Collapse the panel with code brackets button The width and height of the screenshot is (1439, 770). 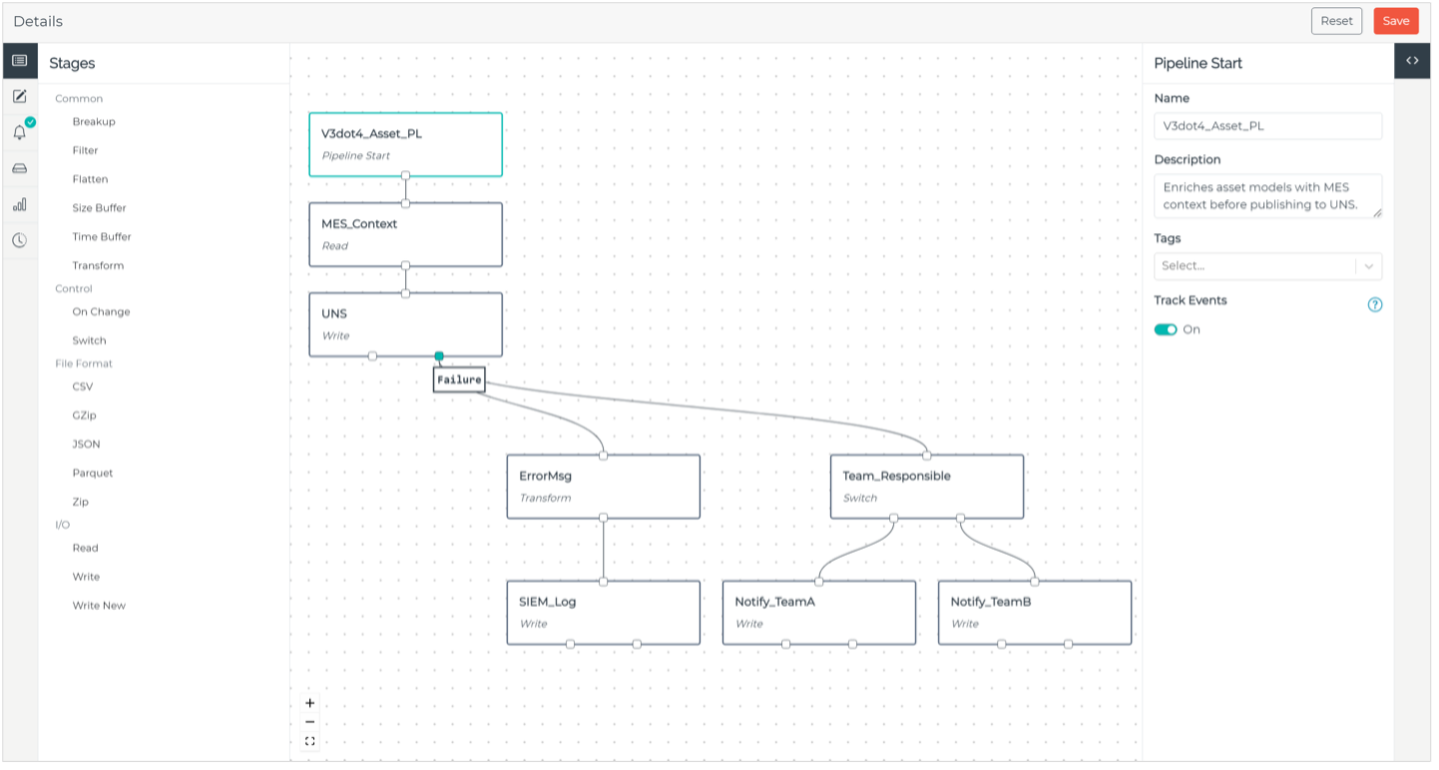click(1412, 61)
